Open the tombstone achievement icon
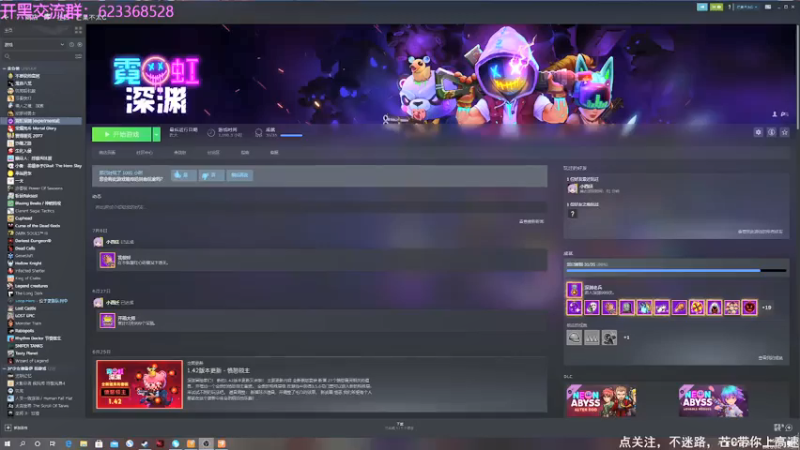This screenshot has width=800, height=450. click(627, 307)
